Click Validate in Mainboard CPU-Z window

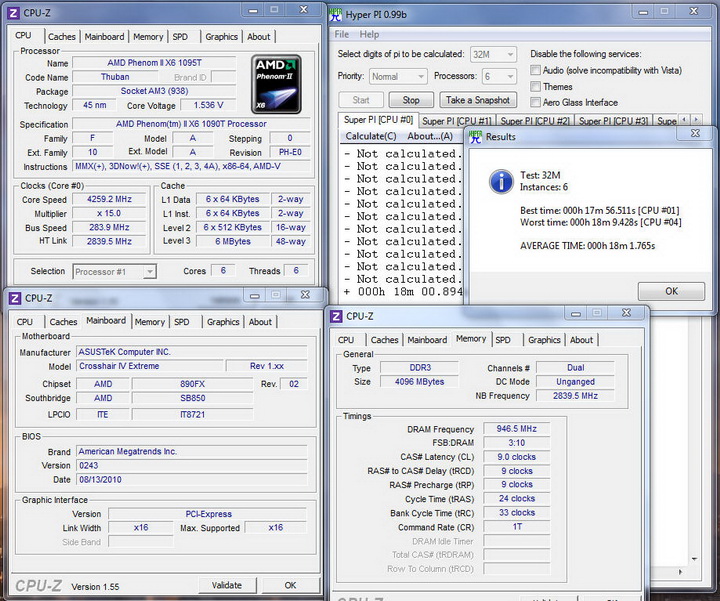(x=226, y=585)
